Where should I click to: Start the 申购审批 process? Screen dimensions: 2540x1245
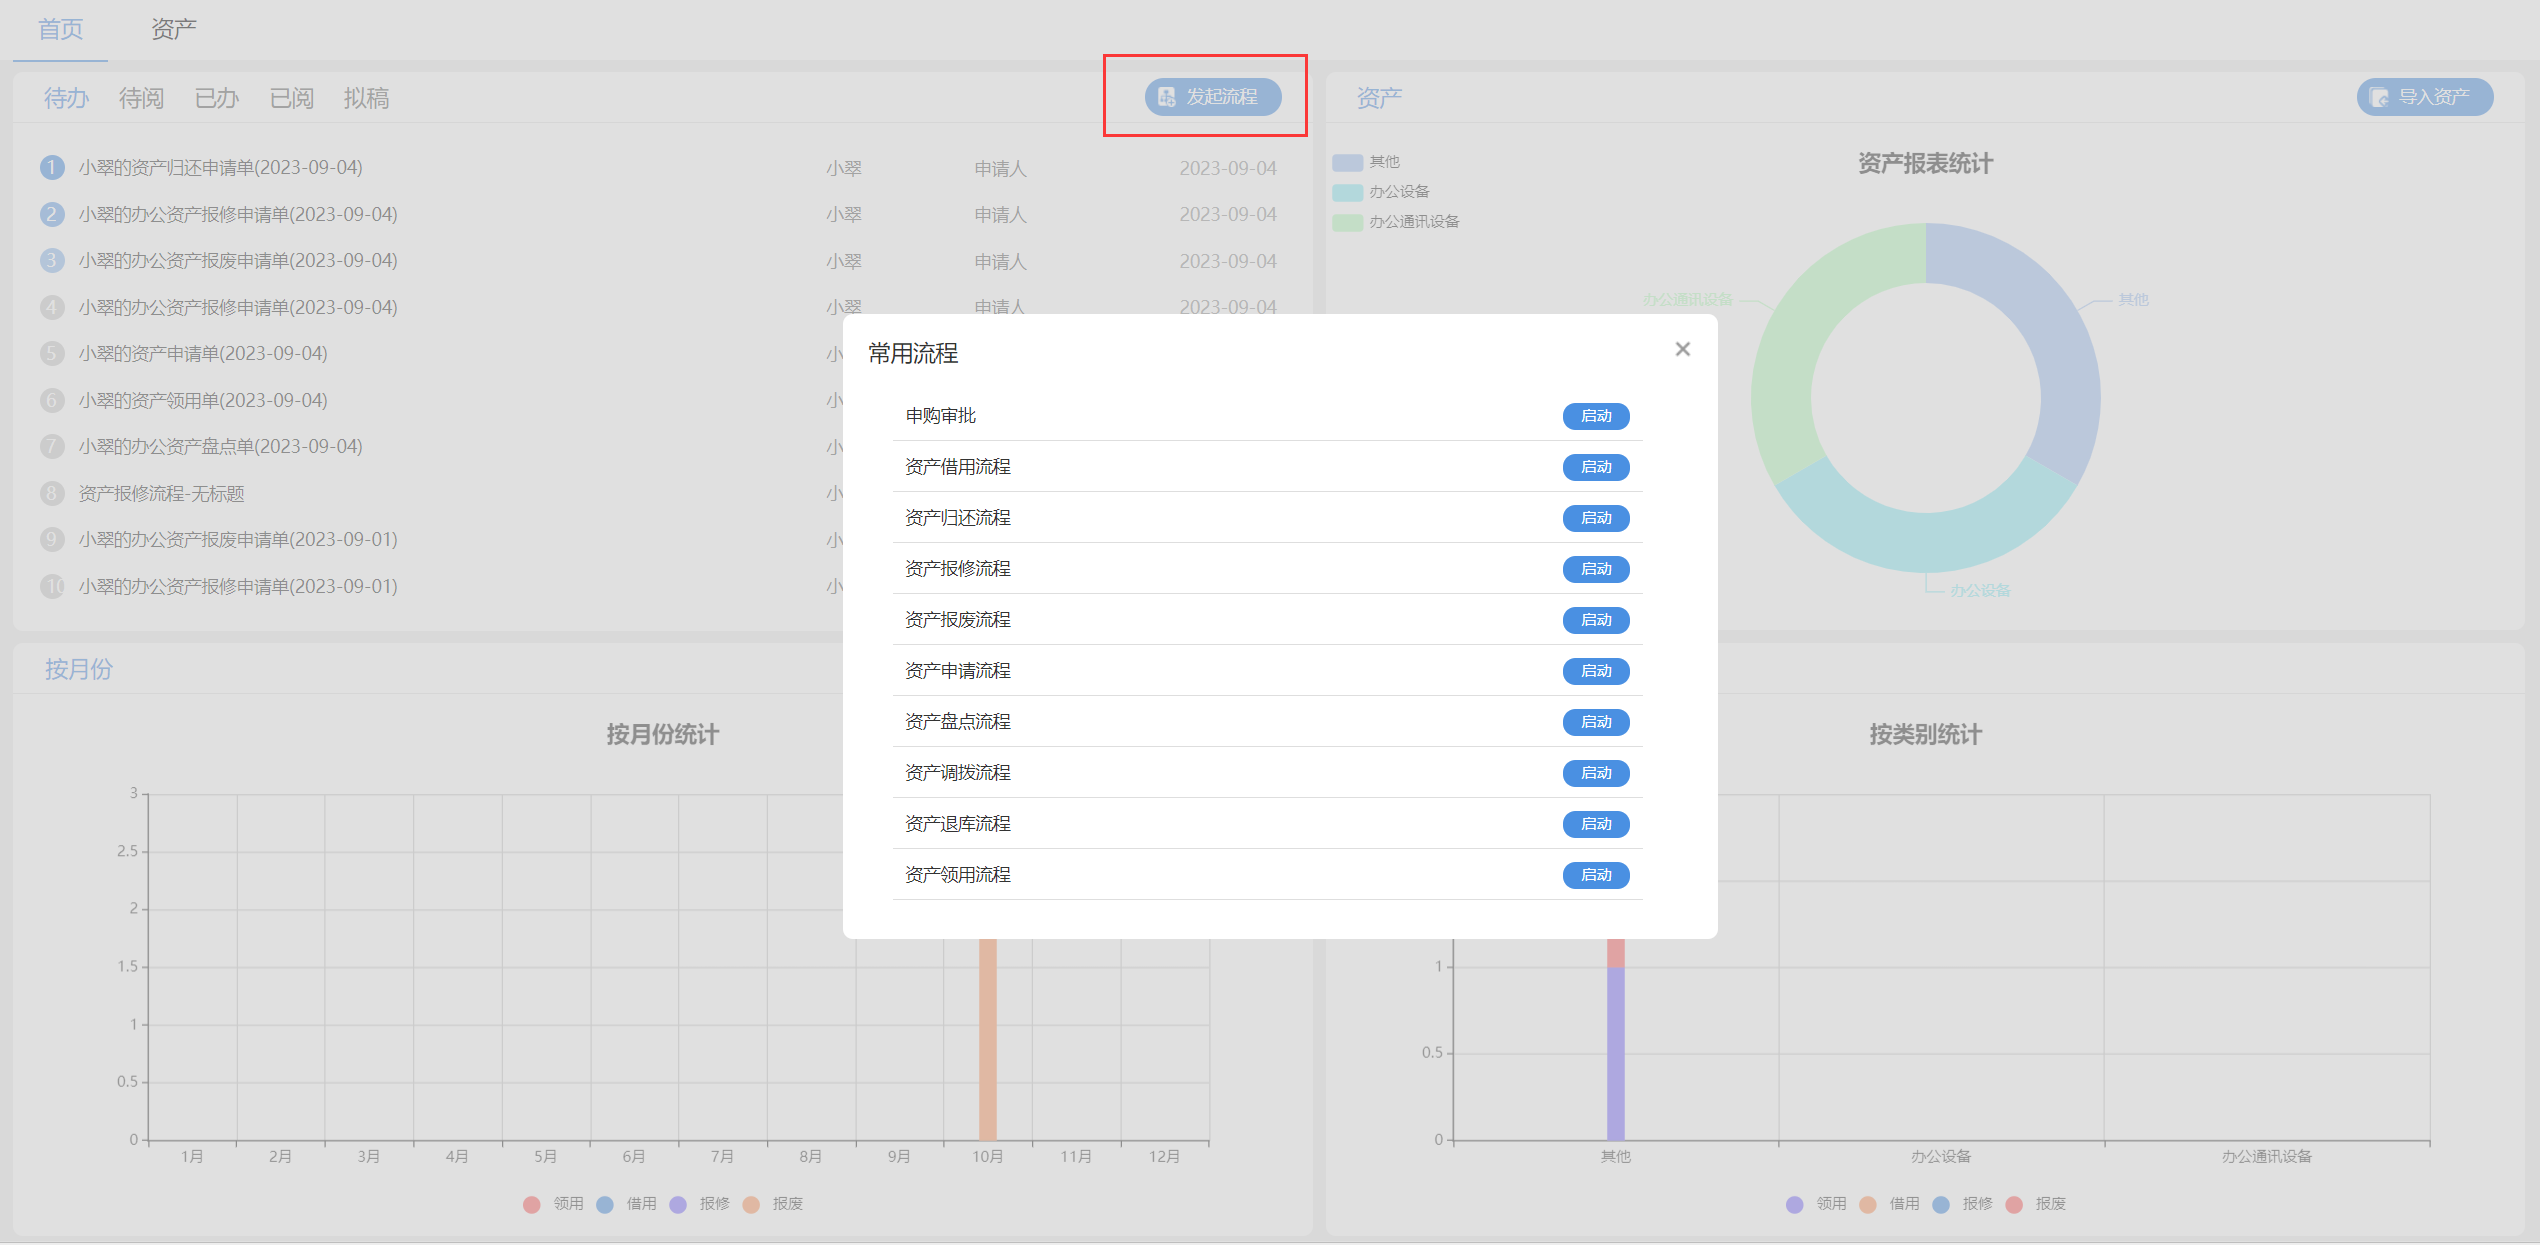pyautogui.click(x=1595, y=416)
